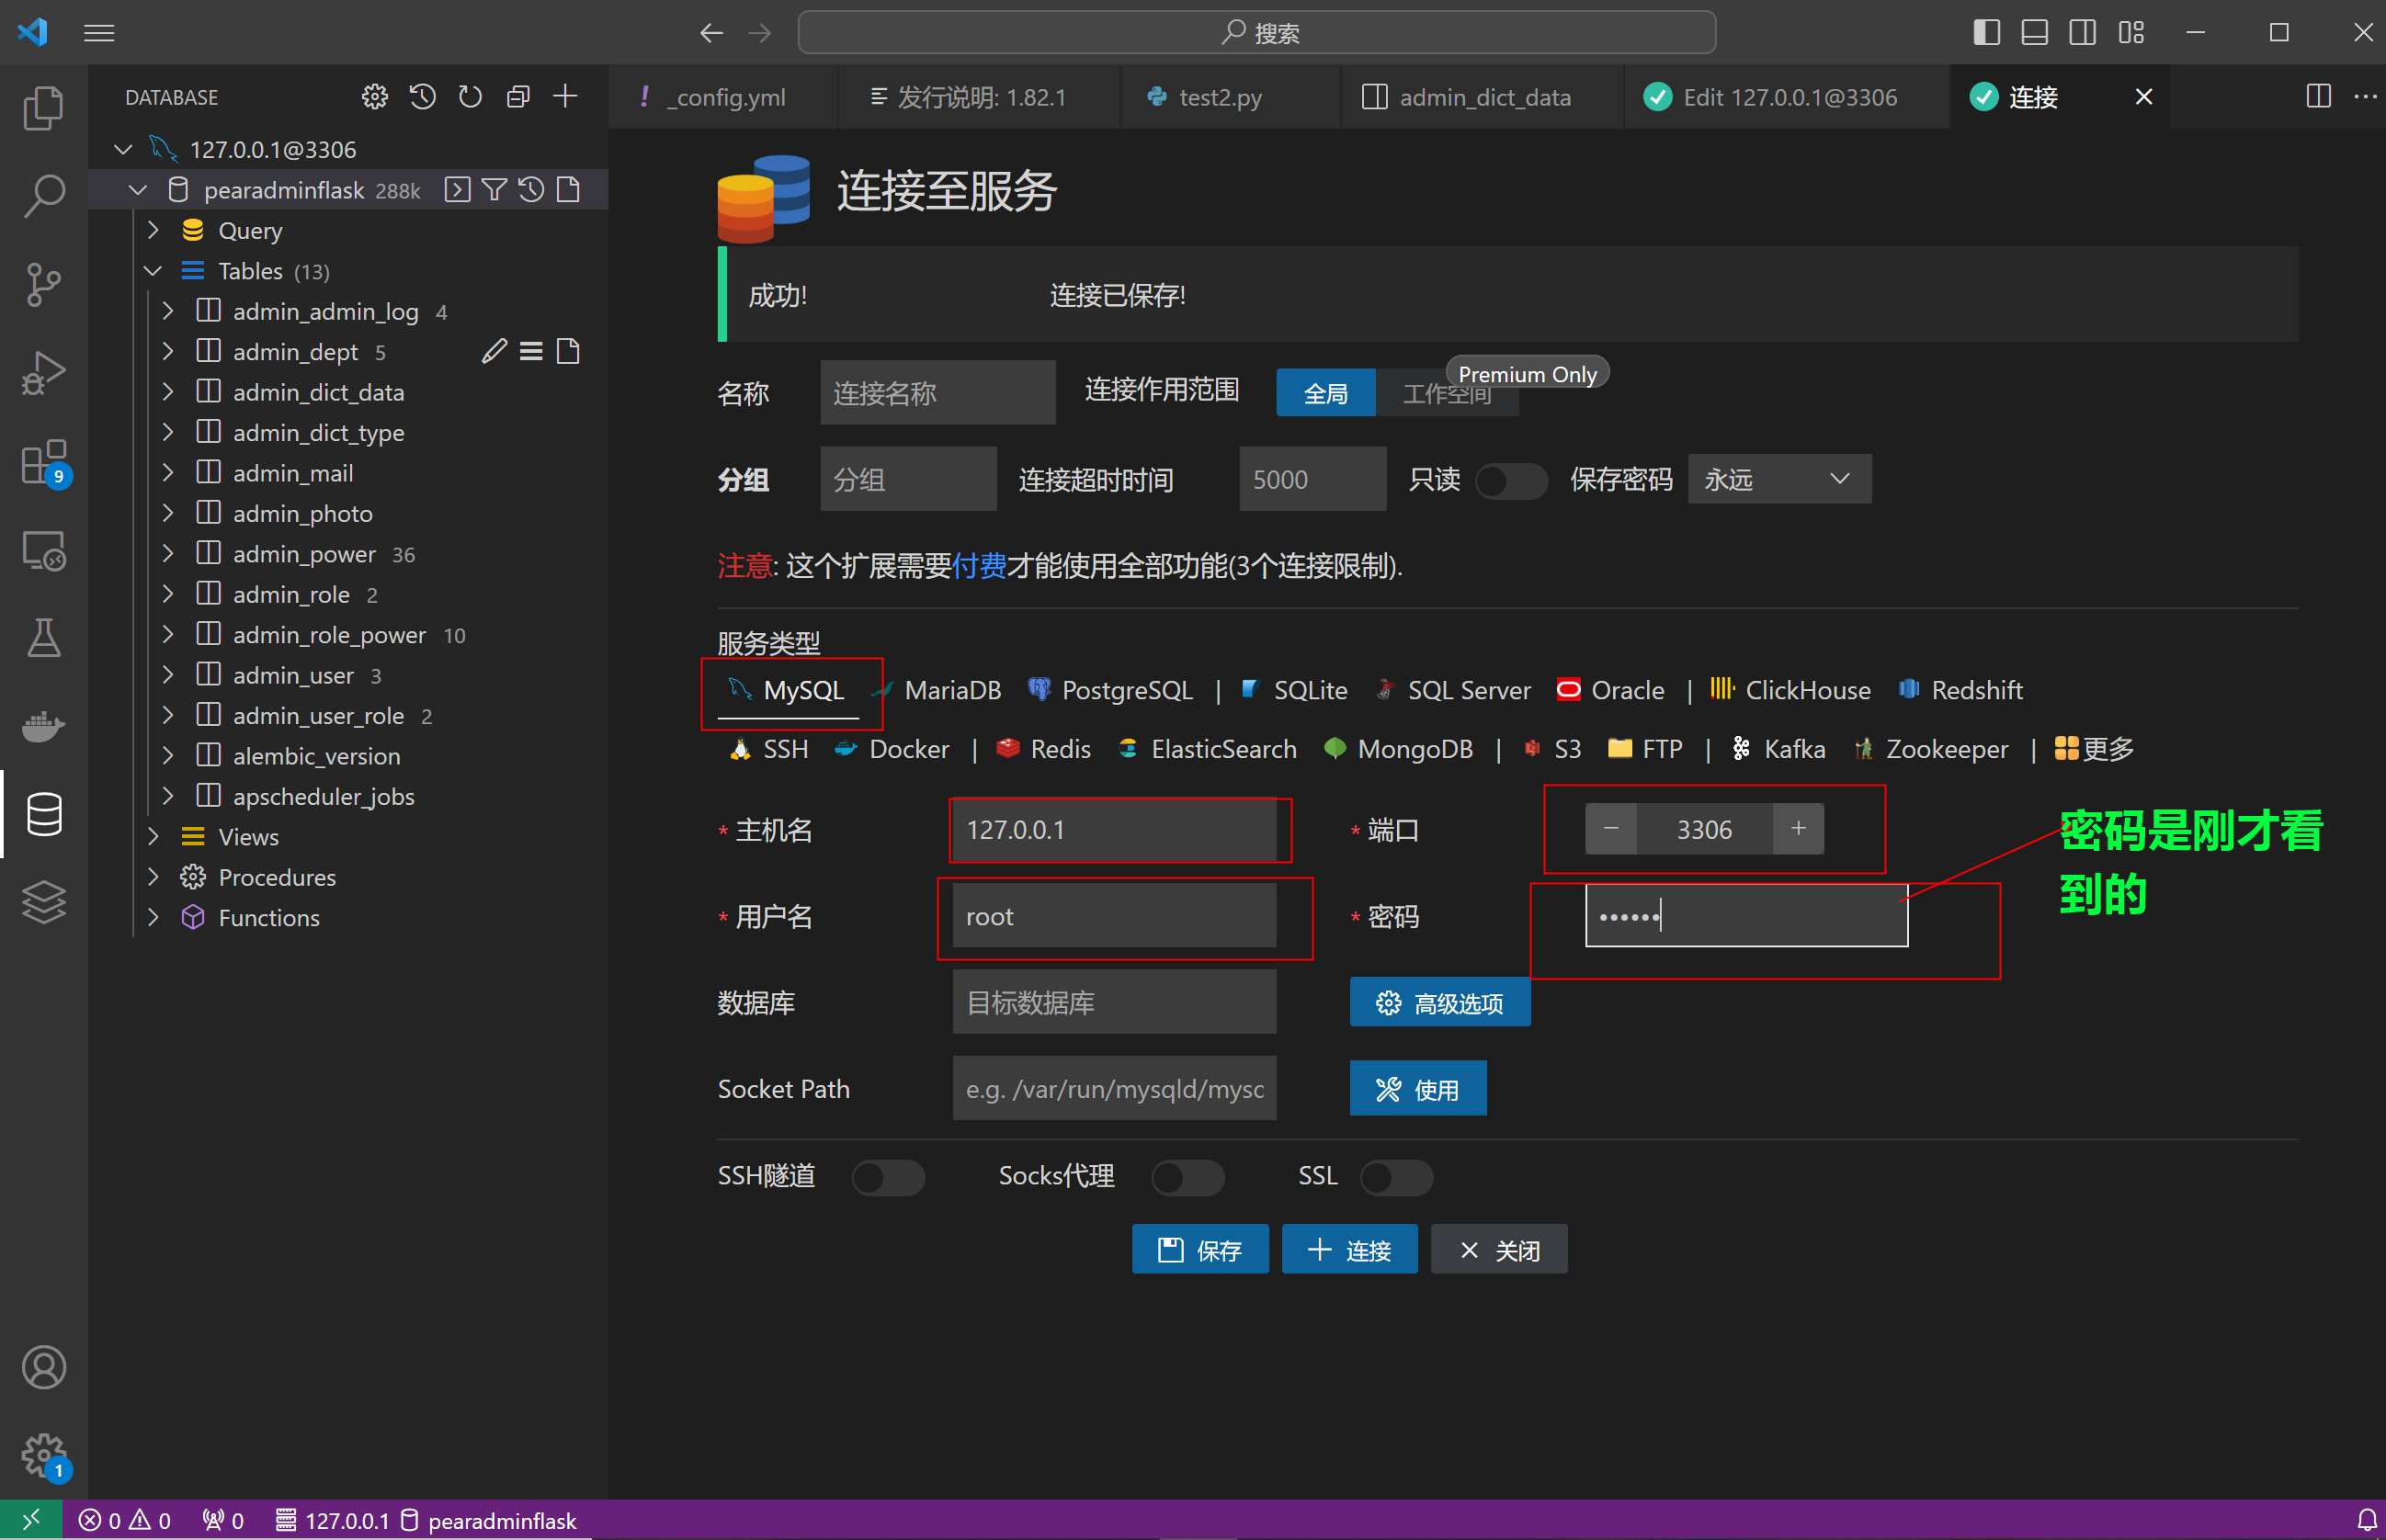The image size is (2386, 1540).
Task: Open Source Control view
Action: point(44,285)
